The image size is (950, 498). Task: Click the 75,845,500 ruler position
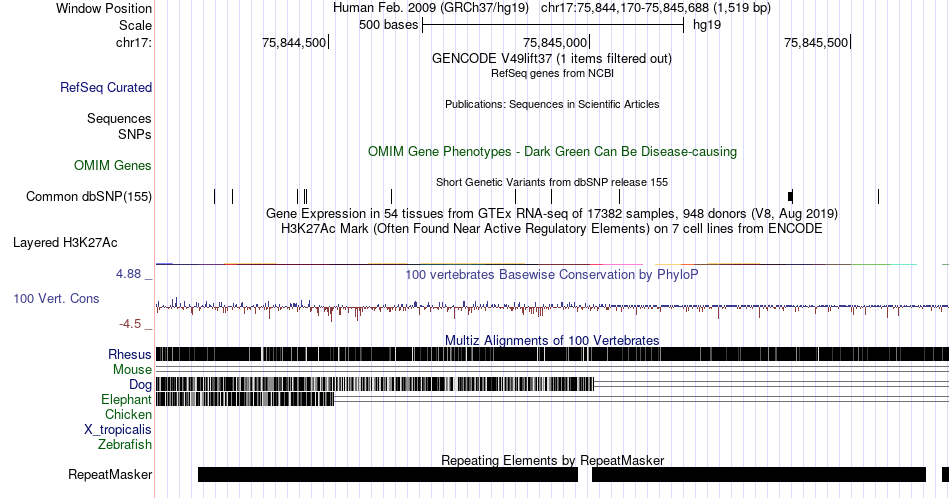pyautogui.click(x=816, y=42)
